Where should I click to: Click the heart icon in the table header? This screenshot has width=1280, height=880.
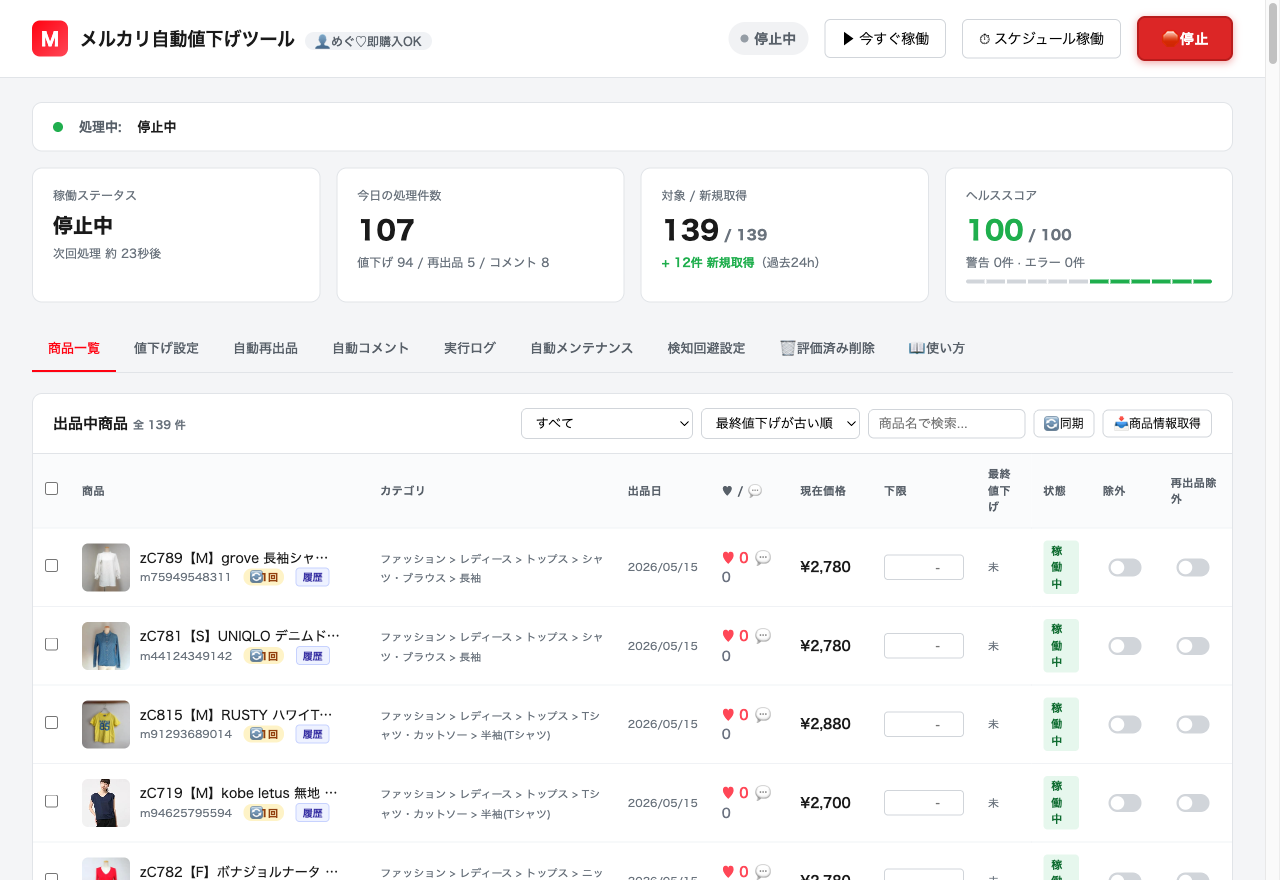click(x=727, y=491)
